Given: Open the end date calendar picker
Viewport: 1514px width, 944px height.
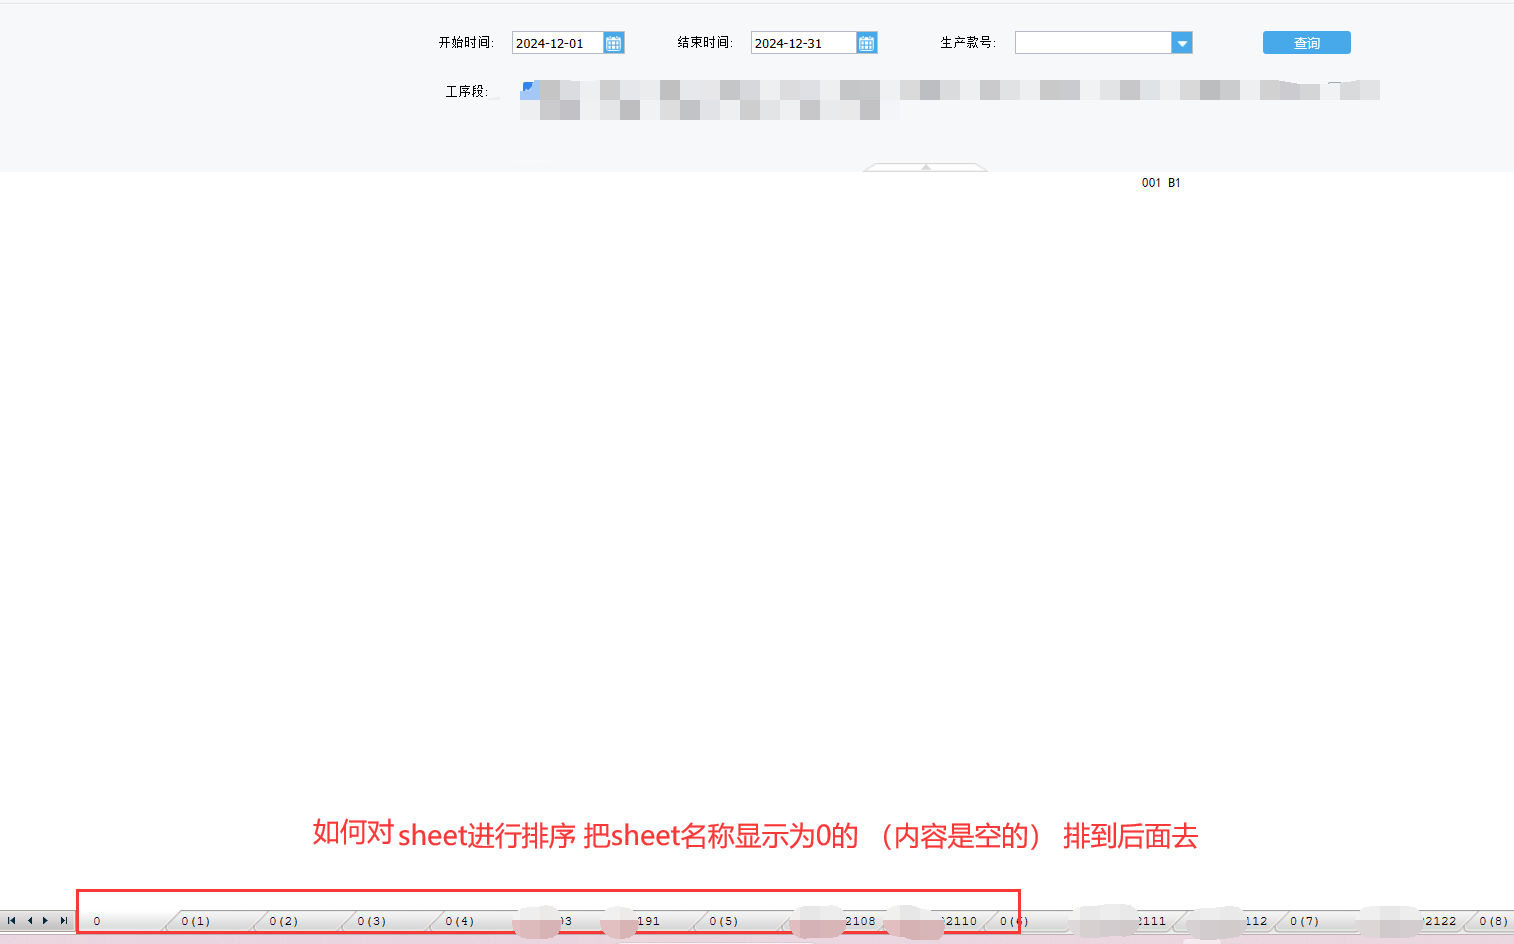Looking at the screenshot, I should click(867, 43).
